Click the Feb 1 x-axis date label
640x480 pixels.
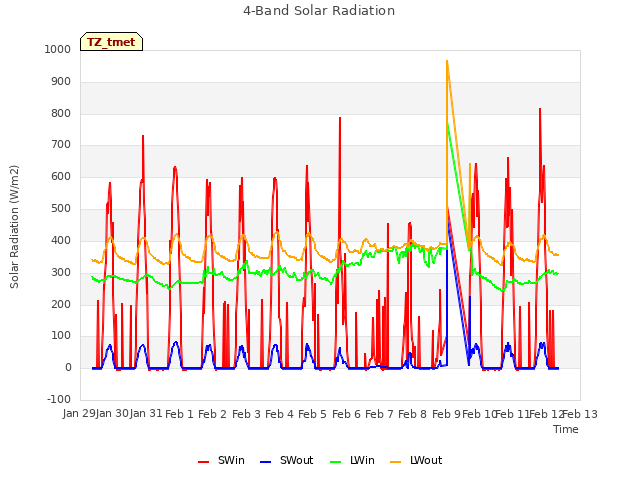tap(179, 414)
